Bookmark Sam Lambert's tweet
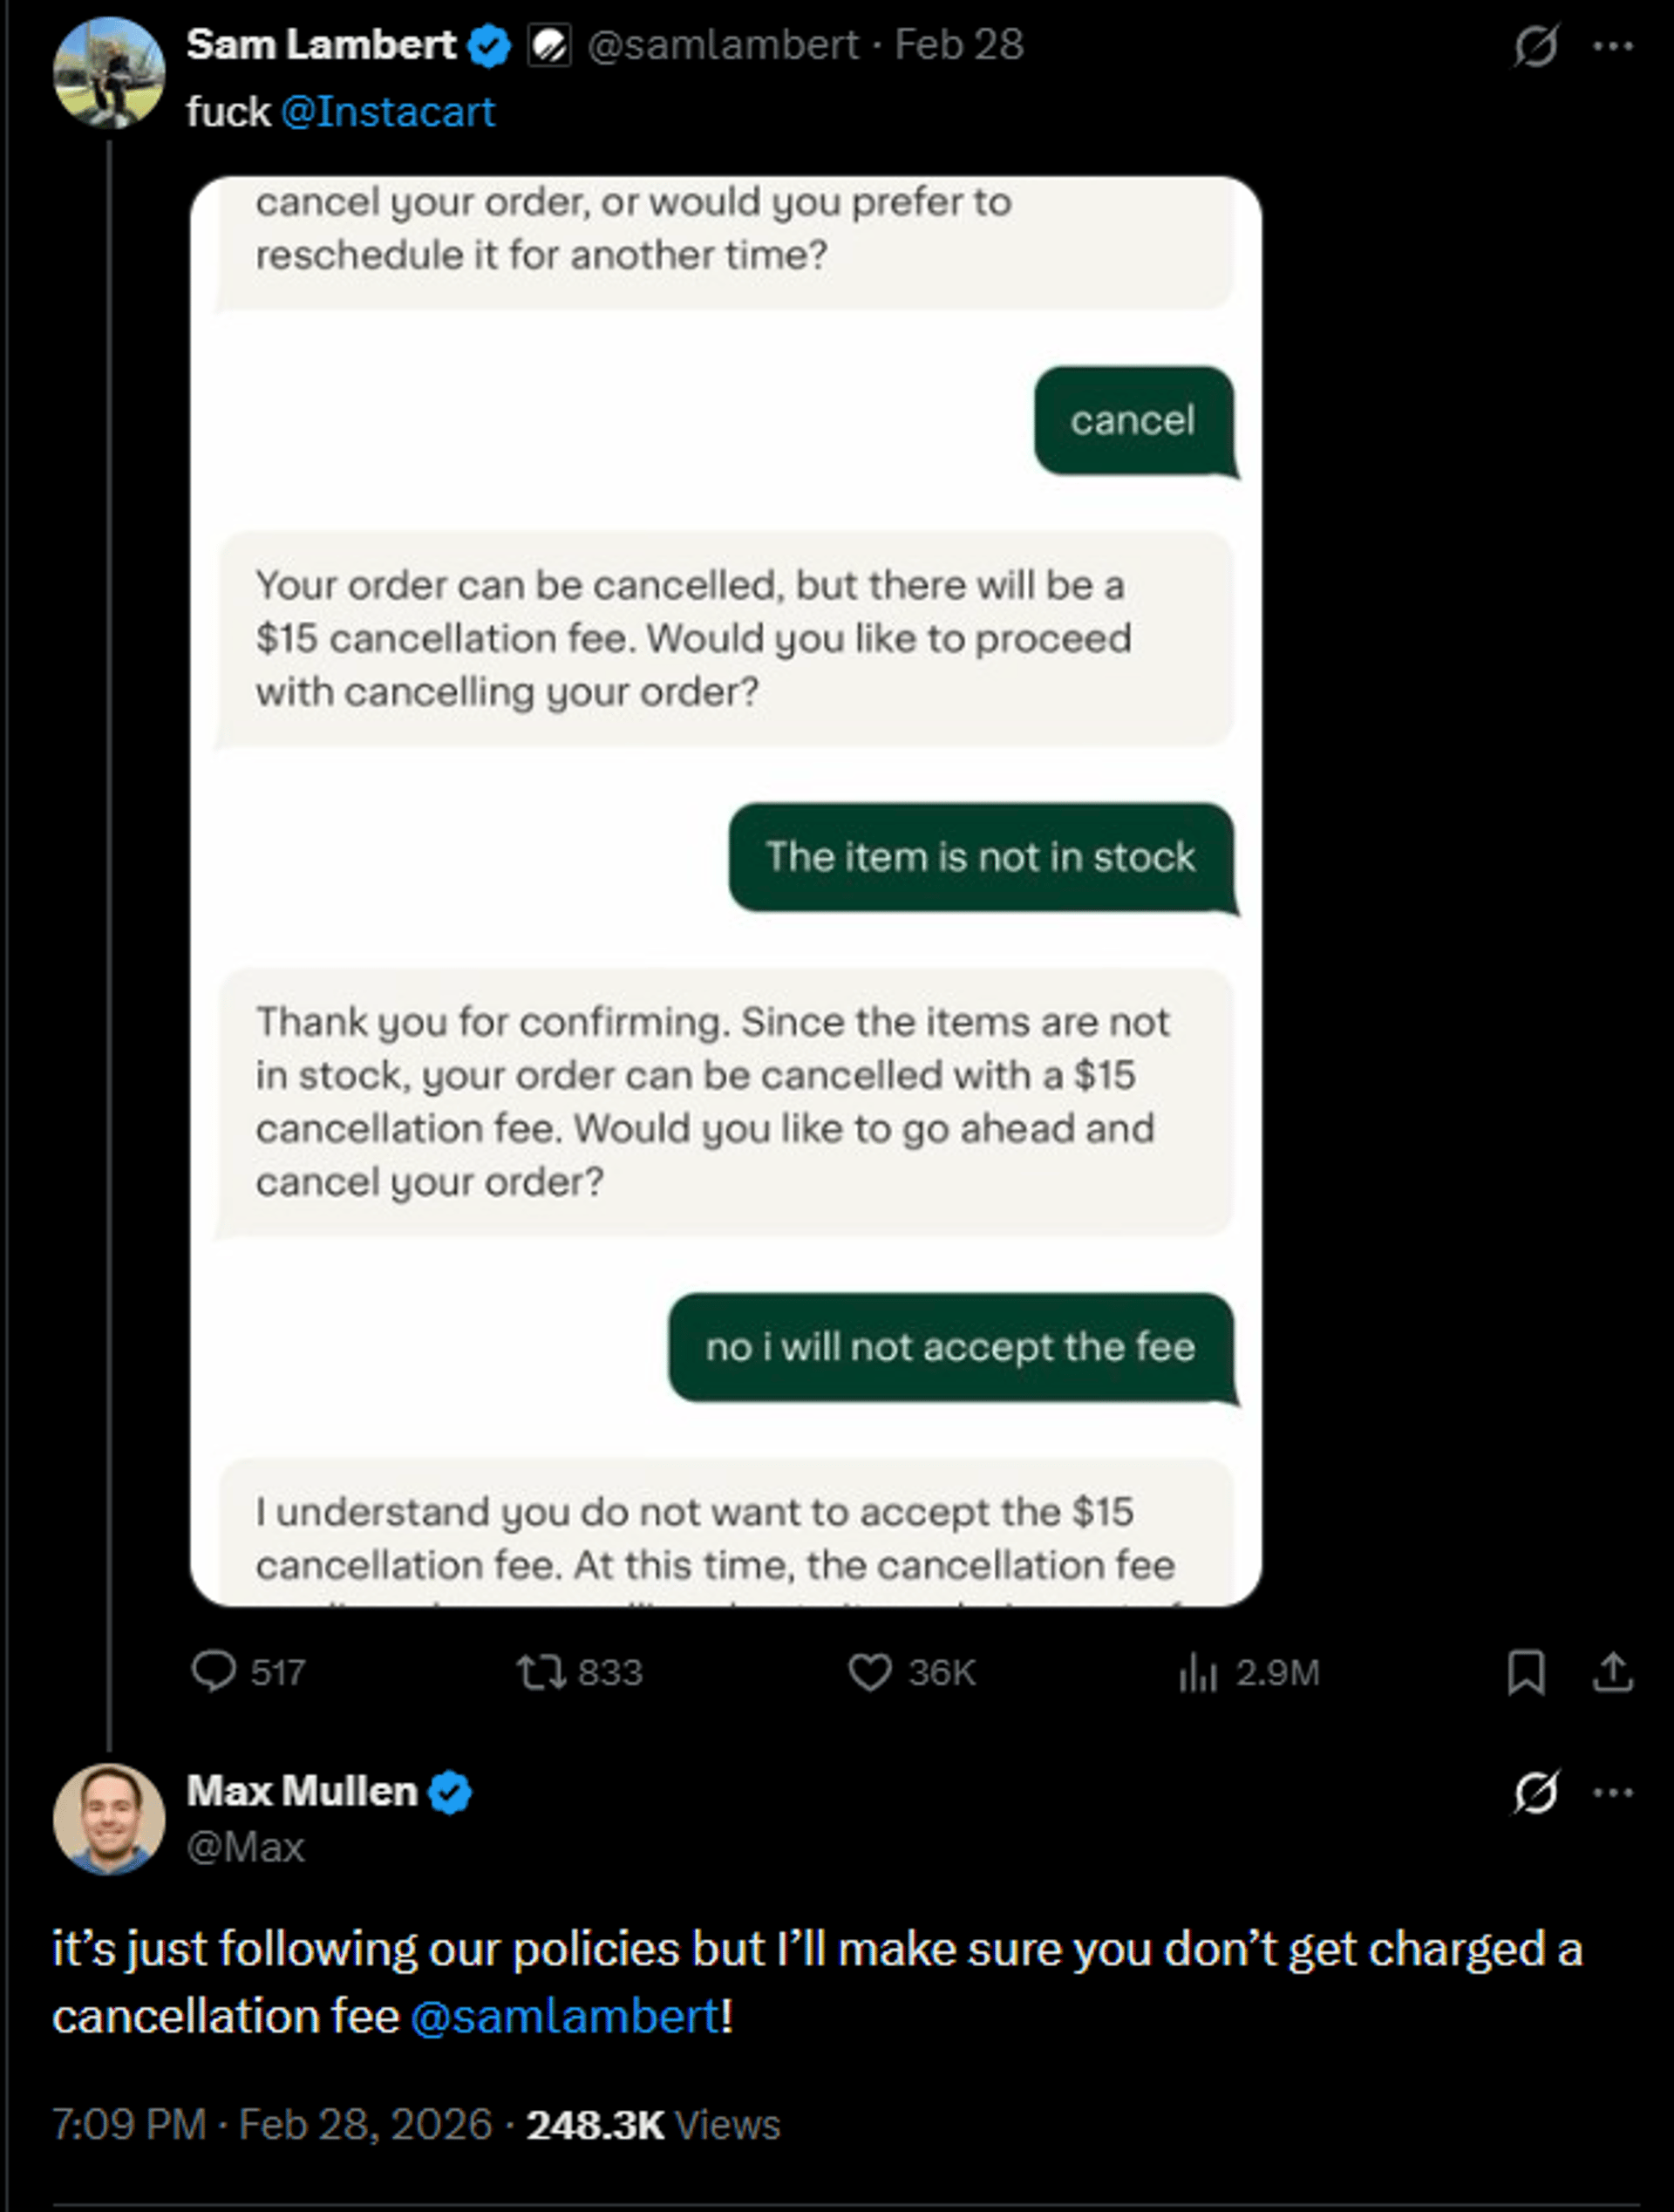The image size is (1674, 2212). pyautogui.click(x=1526, y=1671)
